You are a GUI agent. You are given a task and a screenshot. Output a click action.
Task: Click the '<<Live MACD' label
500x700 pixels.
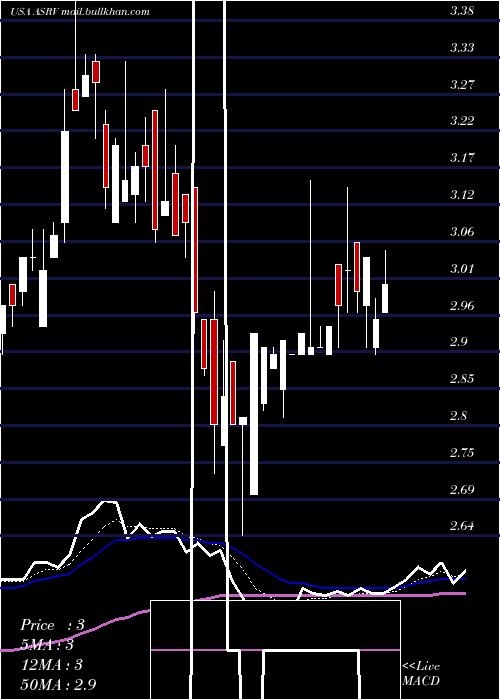[421, 674]
